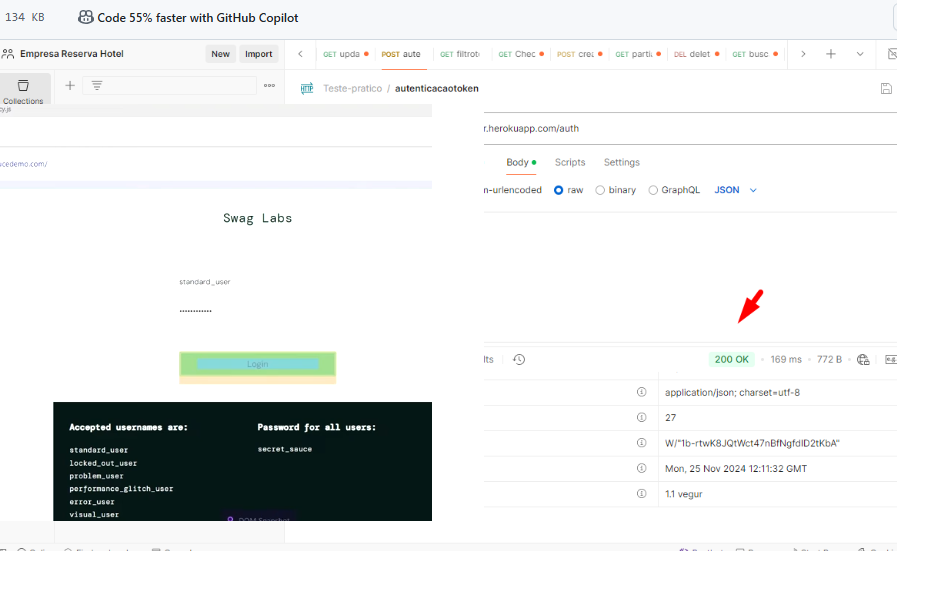Click the standard_user username field
The image size is (942, 605).
[255, 282]
